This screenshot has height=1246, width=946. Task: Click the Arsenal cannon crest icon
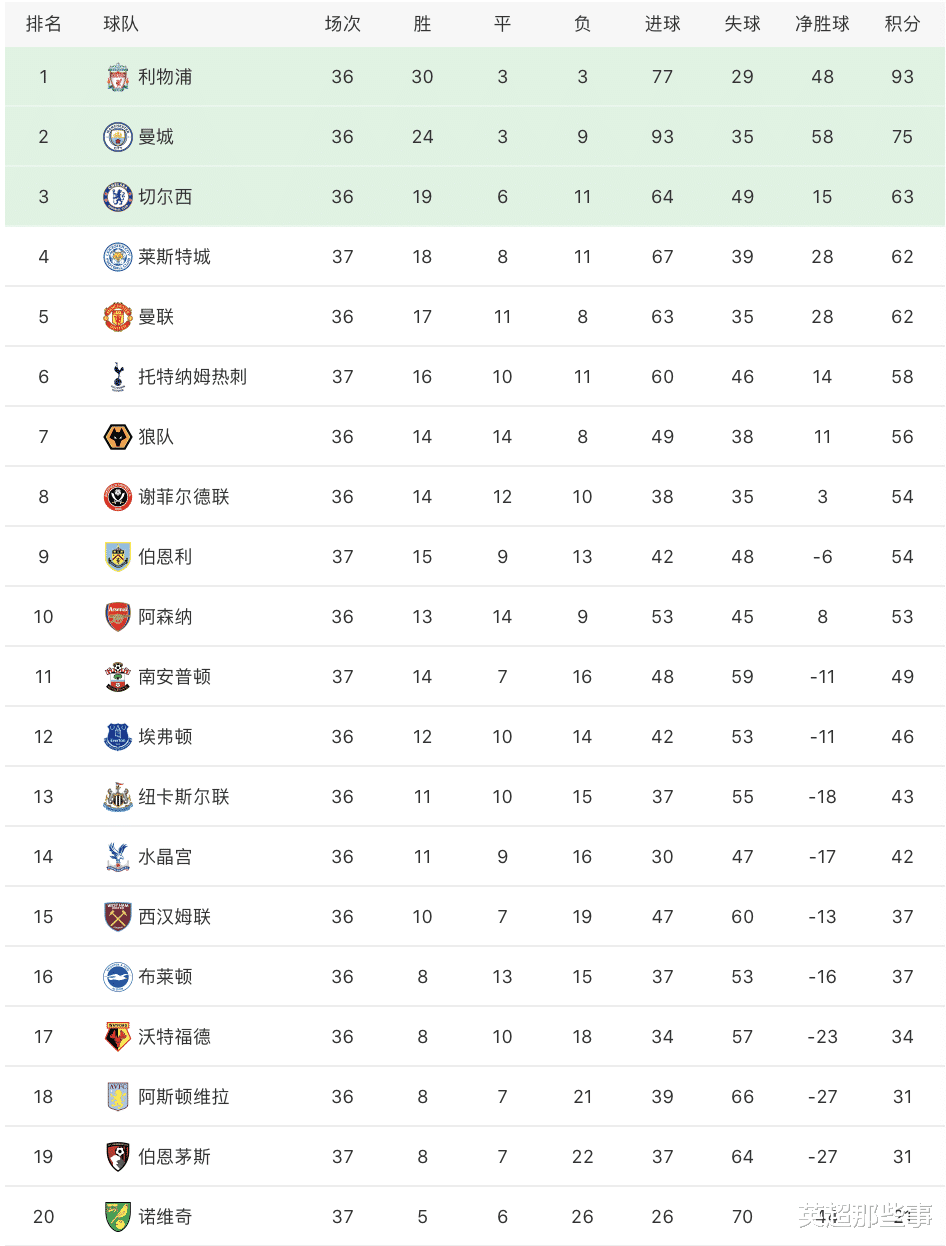[118, 617]
